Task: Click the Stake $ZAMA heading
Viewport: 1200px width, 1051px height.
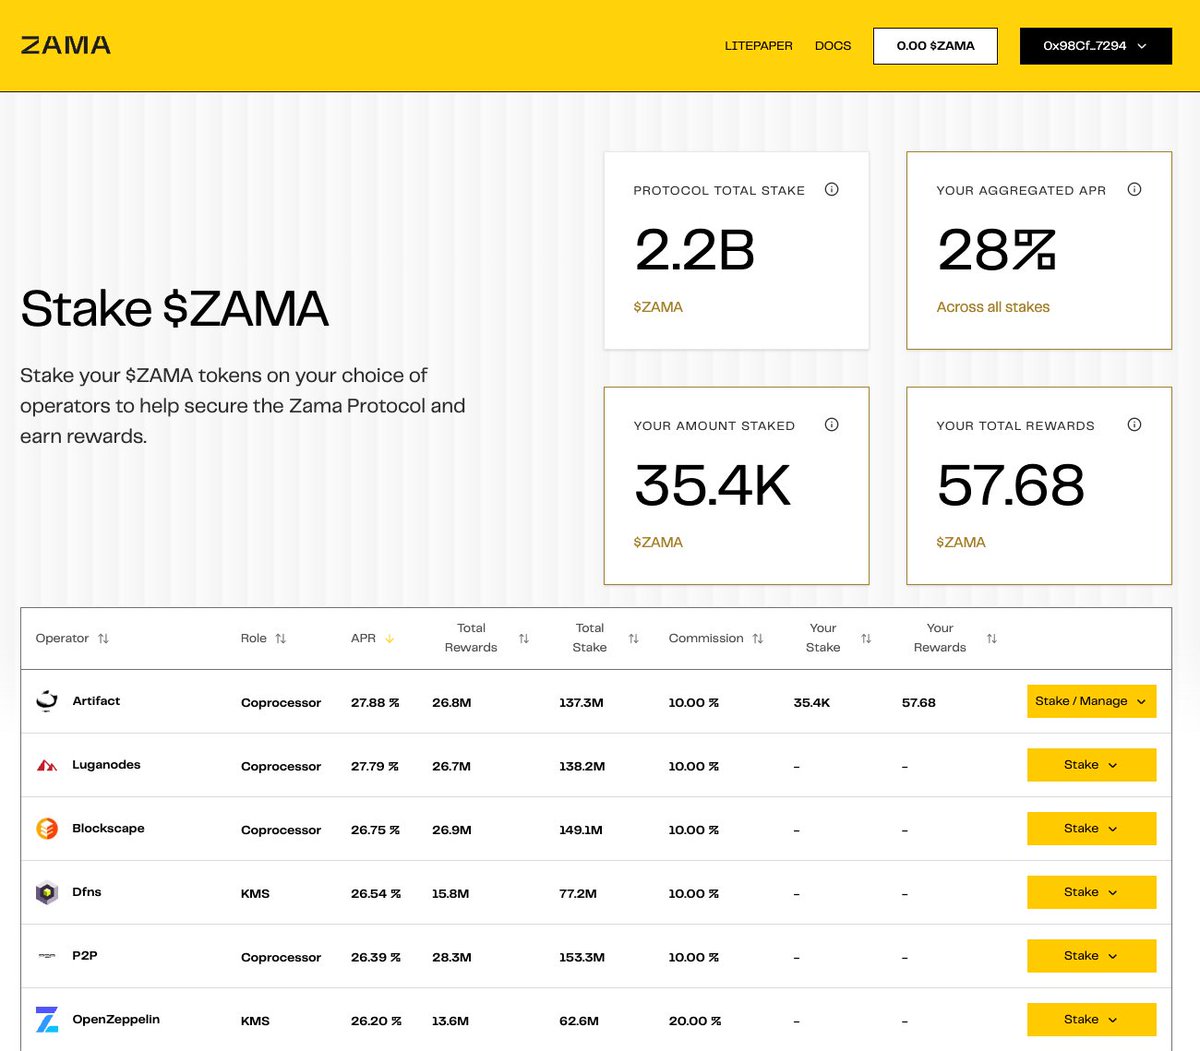Action: (x=175, y=309)
